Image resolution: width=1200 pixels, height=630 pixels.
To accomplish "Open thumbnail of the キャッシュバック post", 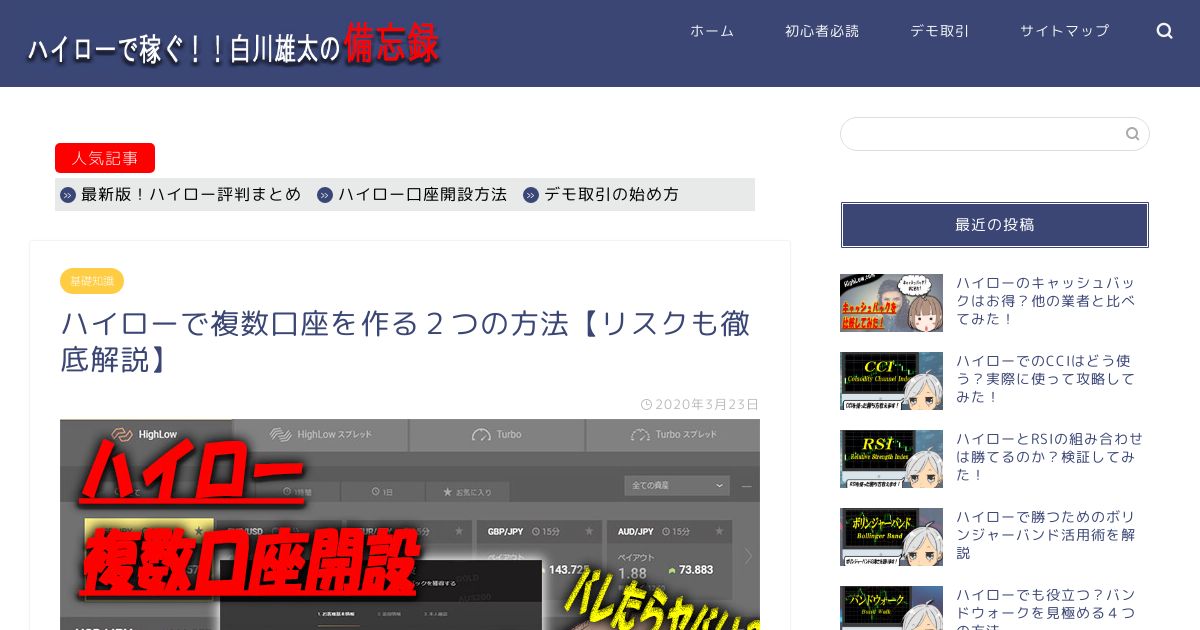I will (x=891, y=303).
